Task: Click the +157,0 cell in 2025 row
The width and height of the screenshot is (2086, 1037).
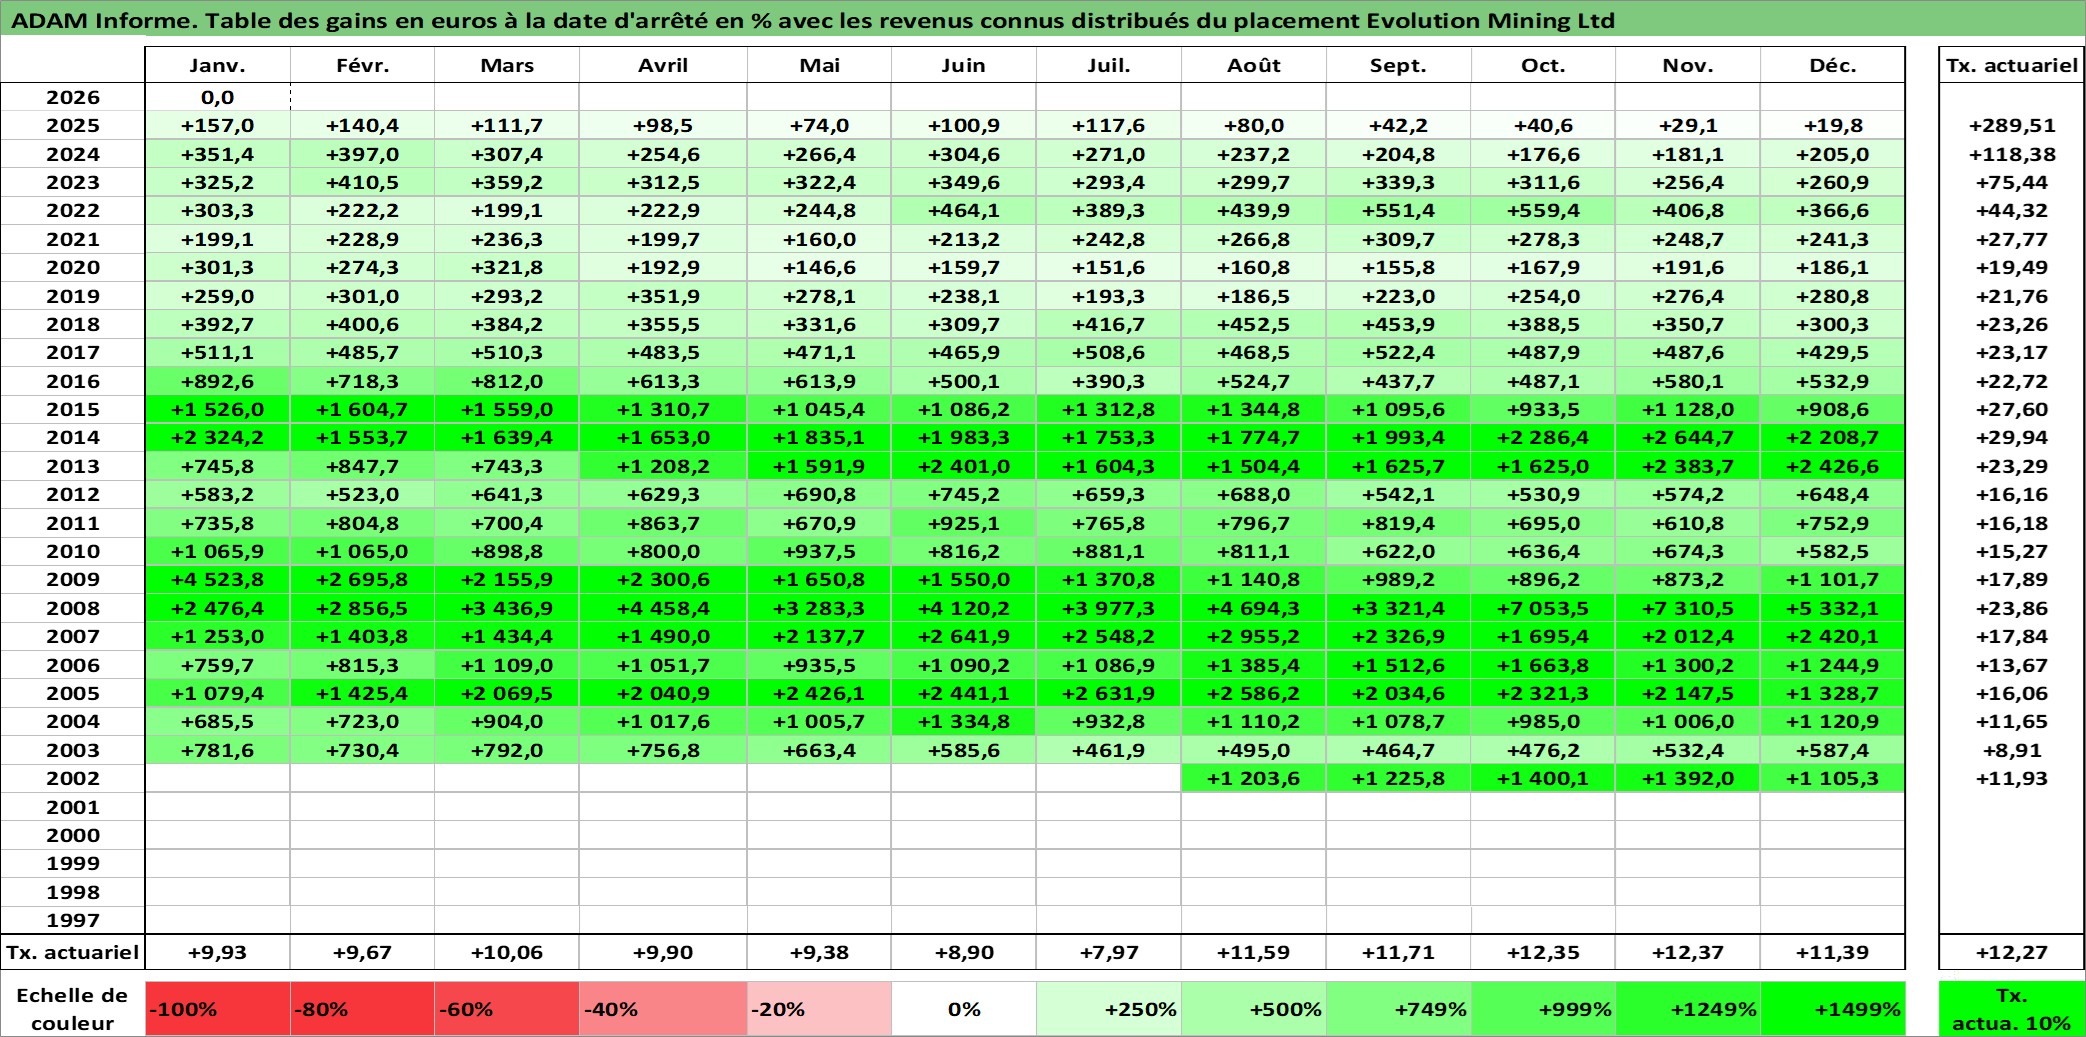Action: coord(217,125)
